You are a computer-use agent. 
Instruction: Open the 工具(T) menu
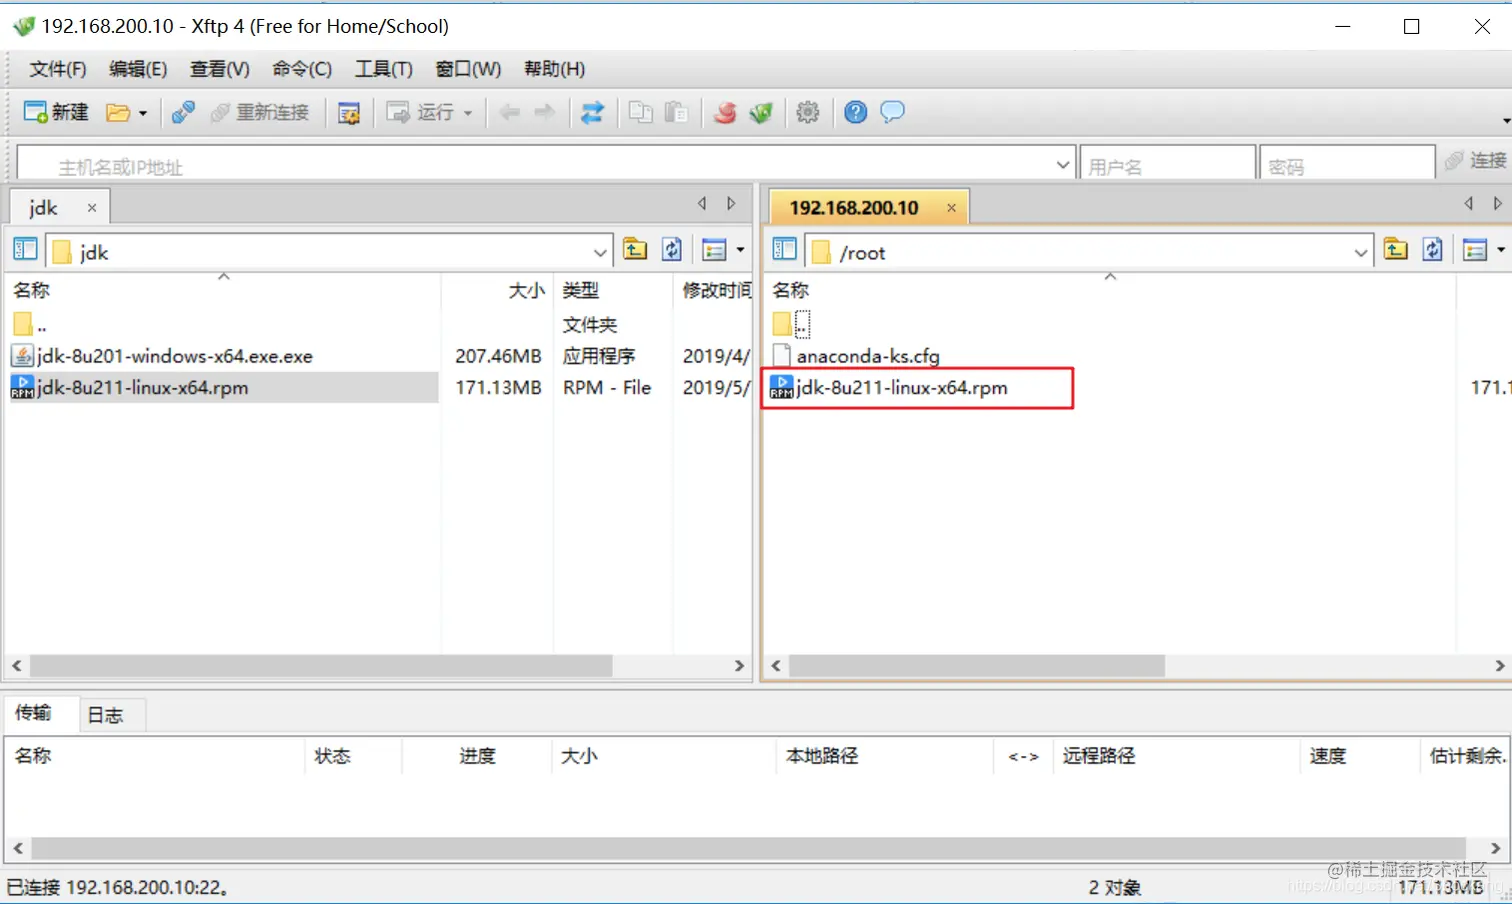(384, 69)
